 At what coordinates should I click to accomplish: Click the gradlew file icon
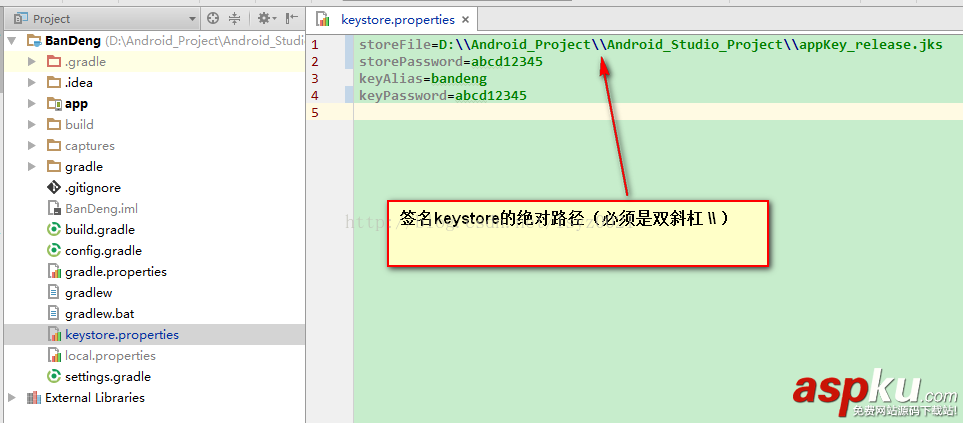[54, 293]
